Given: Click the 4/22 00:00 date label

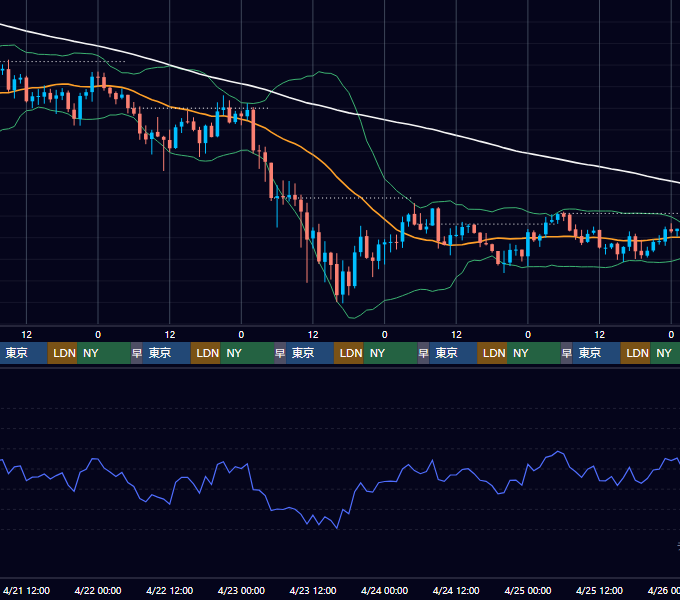Looking at the screenshot, I should (98, 590).
